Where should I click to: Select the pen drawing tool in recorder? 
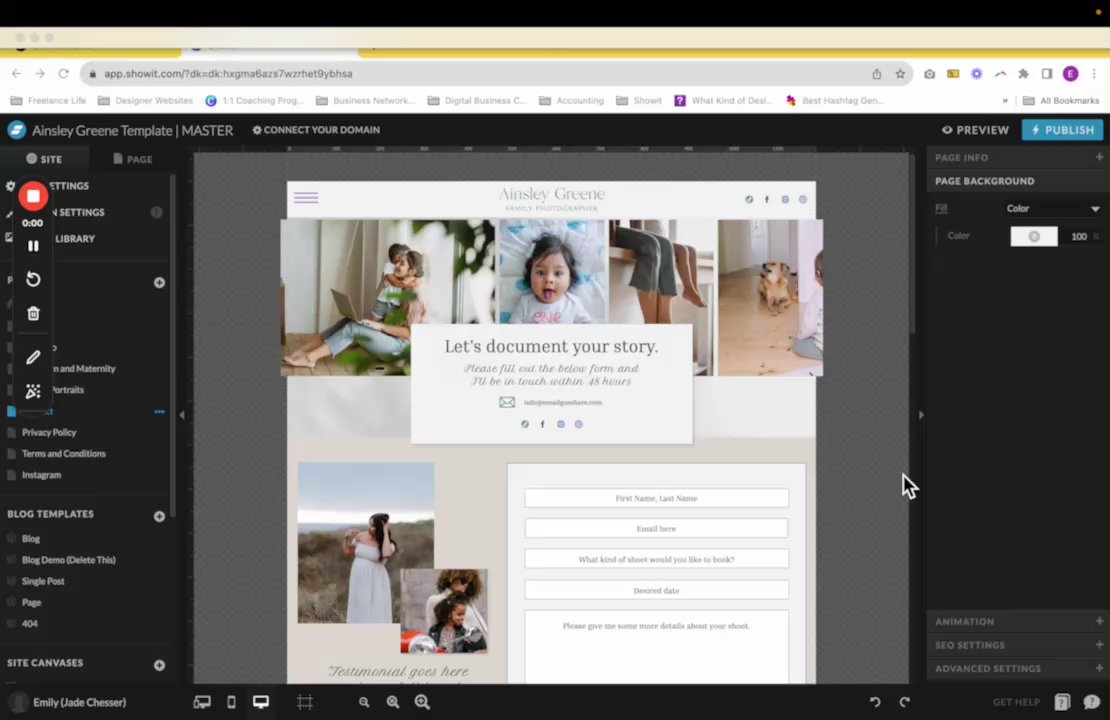click(x=33, y=358)
